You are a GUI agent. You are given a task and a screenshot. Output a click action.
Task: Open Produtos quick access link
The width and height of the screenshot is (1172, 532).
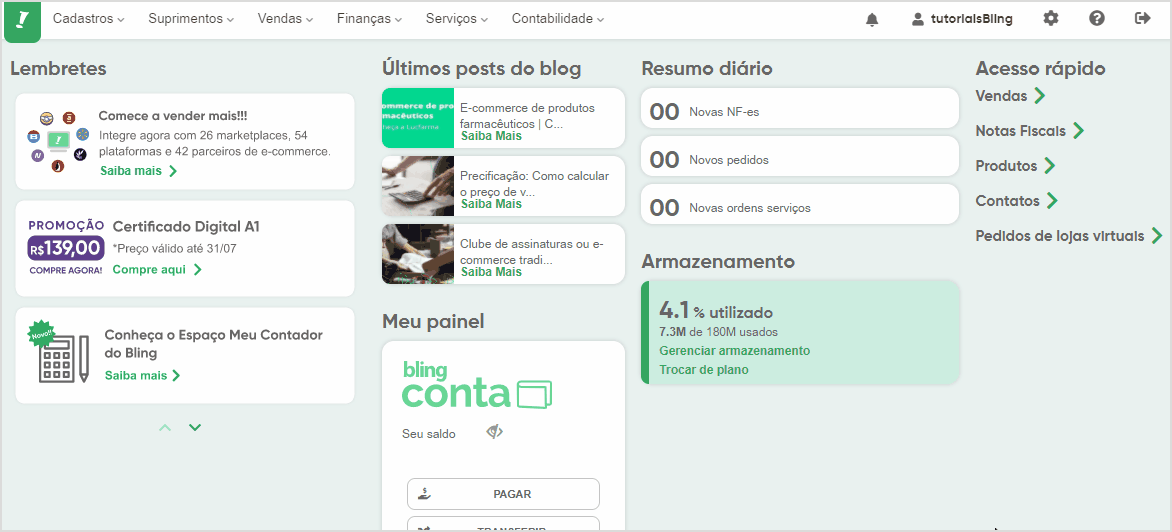click(1016, 166)
